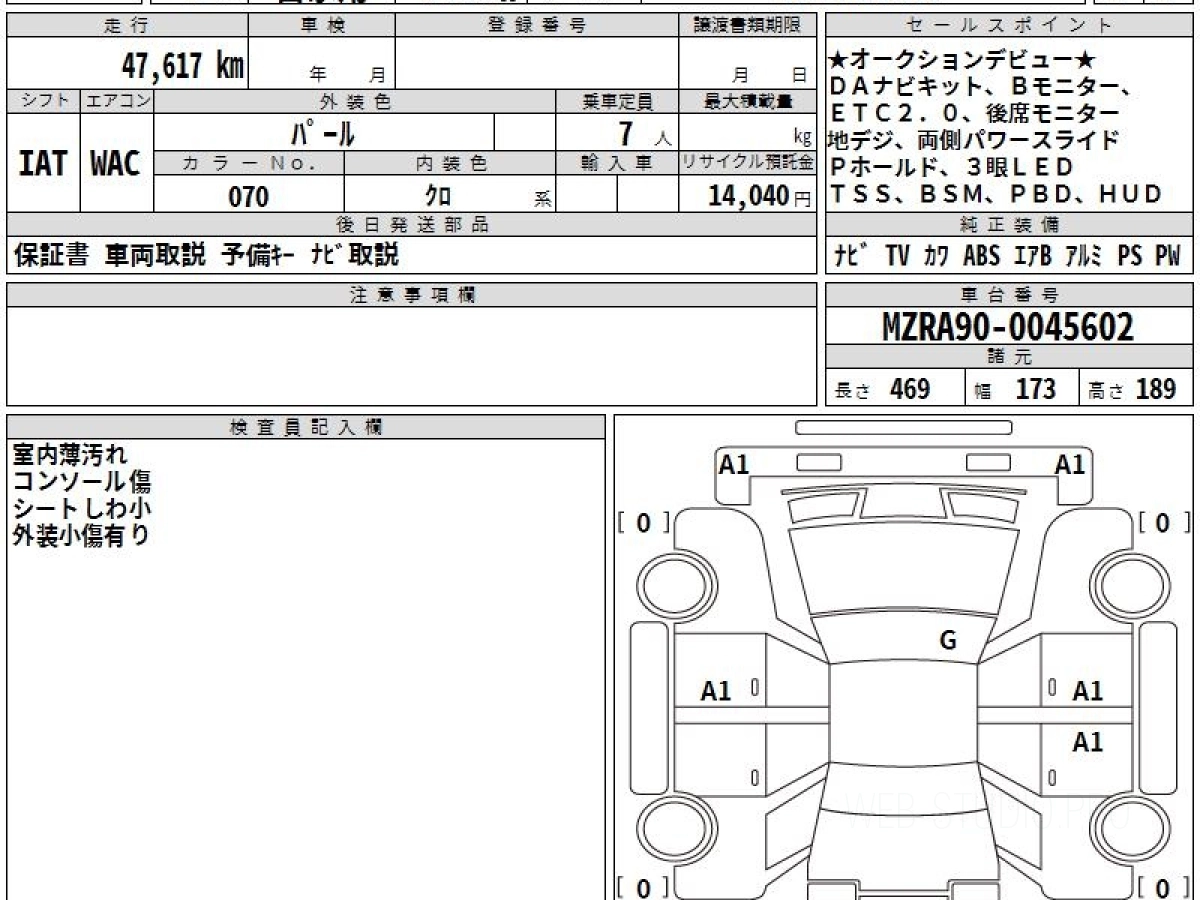Click the height value 189
1200x900 pixels.
click(x=1155, y=389)
